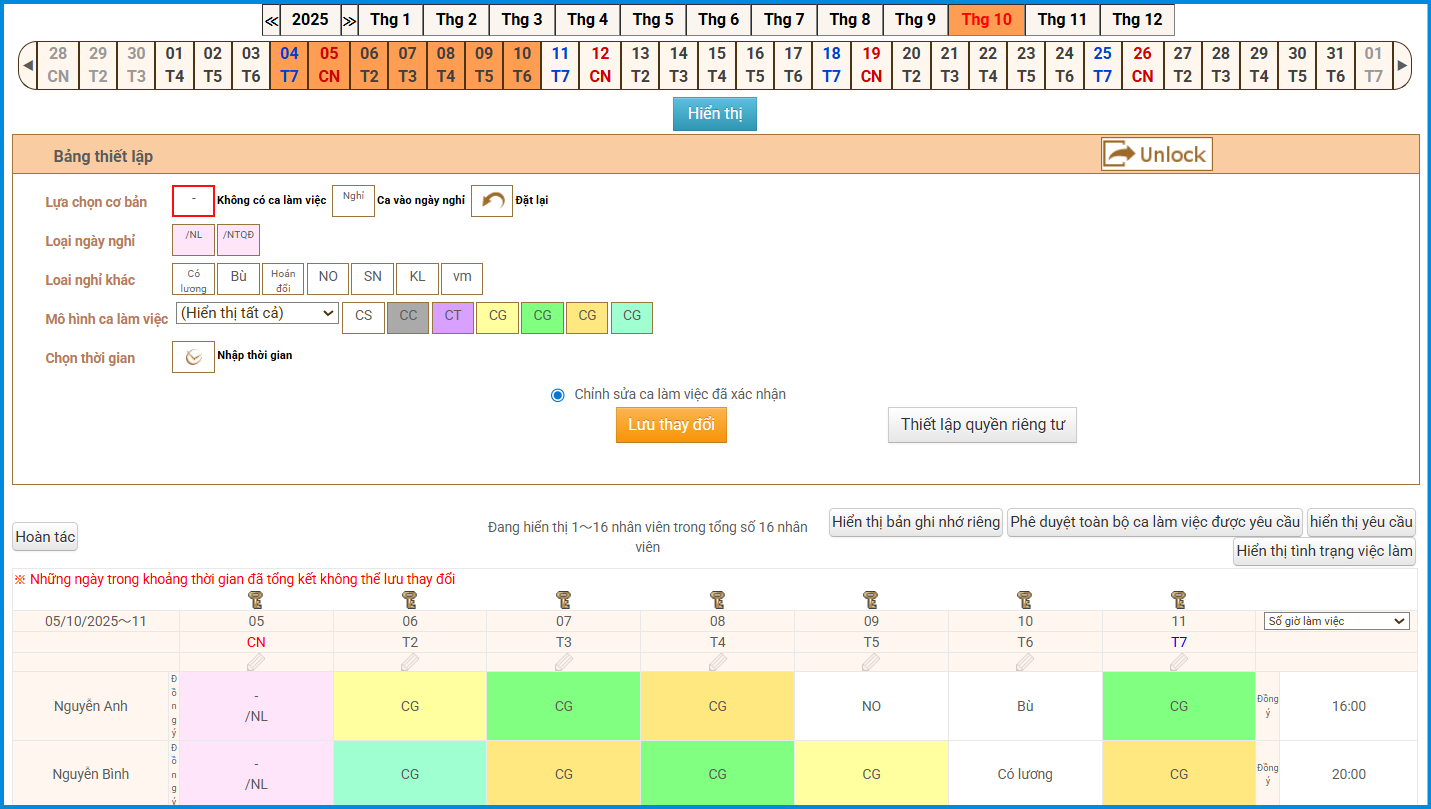Click the pencil edit icon under CN column
Viewport: 1431px width, 809px height.
click(256, 662)
